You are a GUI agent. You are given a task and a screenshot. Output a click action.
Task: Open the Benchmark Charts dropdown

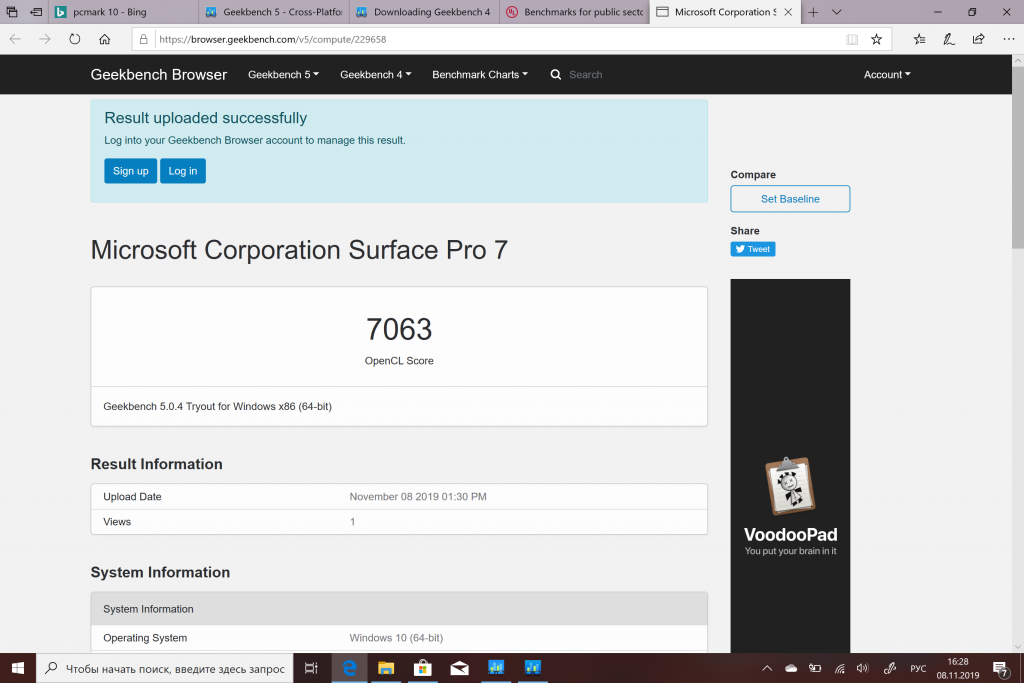click(480, 75)
